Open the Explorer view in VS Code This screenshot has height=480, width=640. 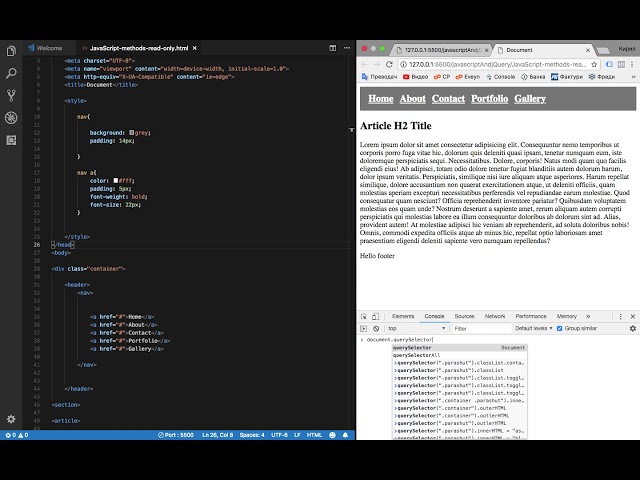coord(11,51)
